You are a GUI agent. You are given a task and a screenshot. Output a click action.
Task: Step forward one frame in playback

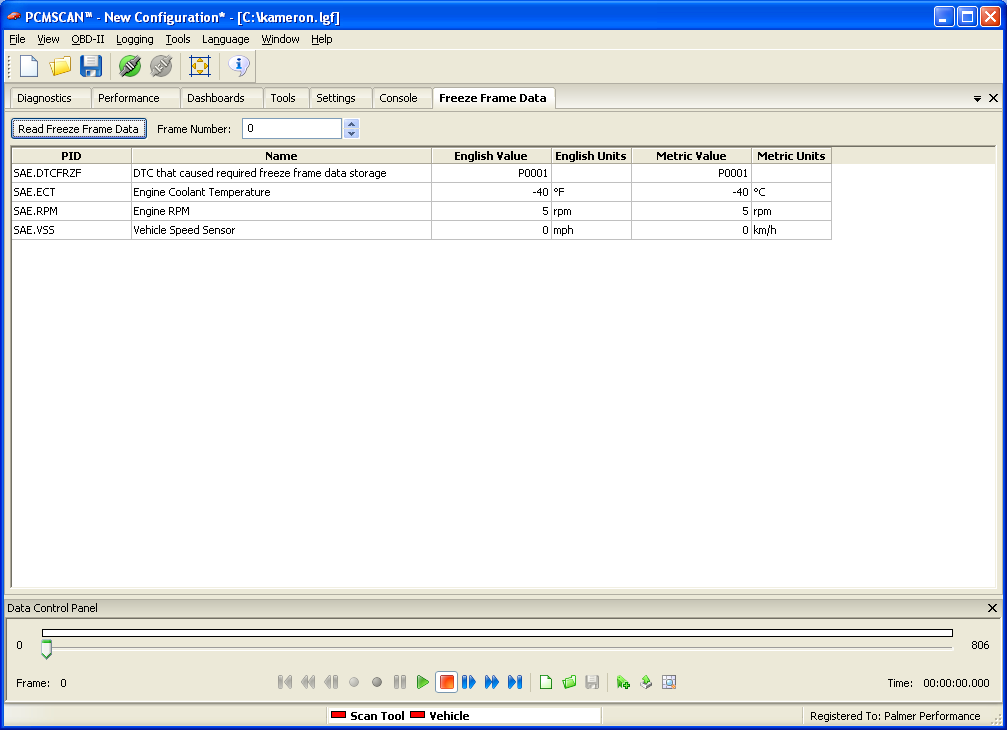click(469, 682)
